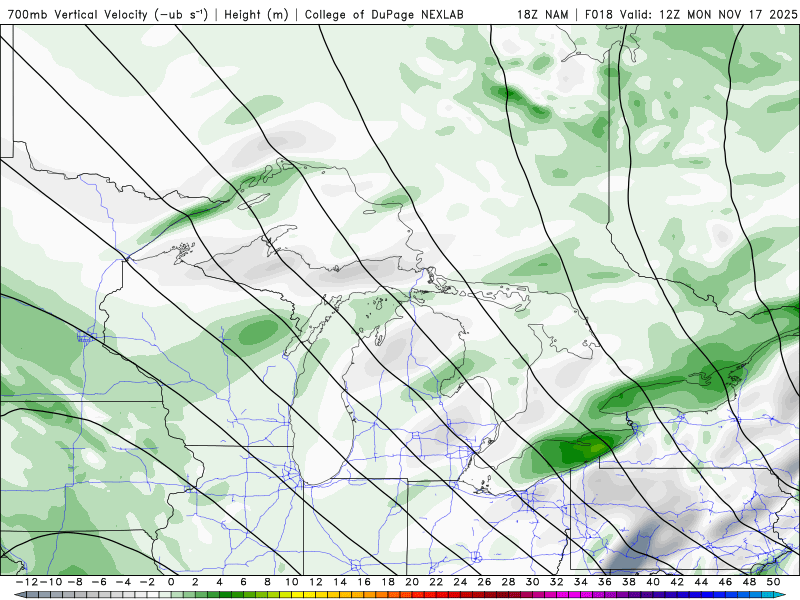Click 'College of DuPage NEXLAB' text
800x600 pixels.
[x=384, y=14]
